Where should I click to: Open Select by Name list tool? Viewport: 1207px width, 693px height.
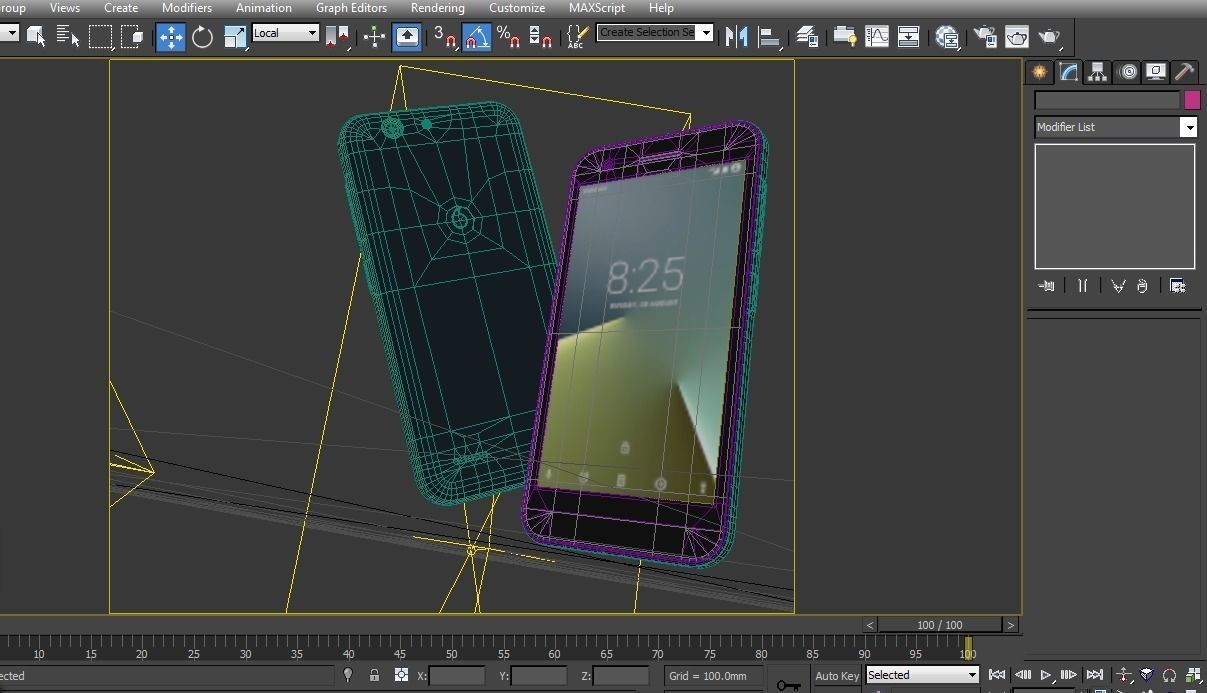(68, 37)
